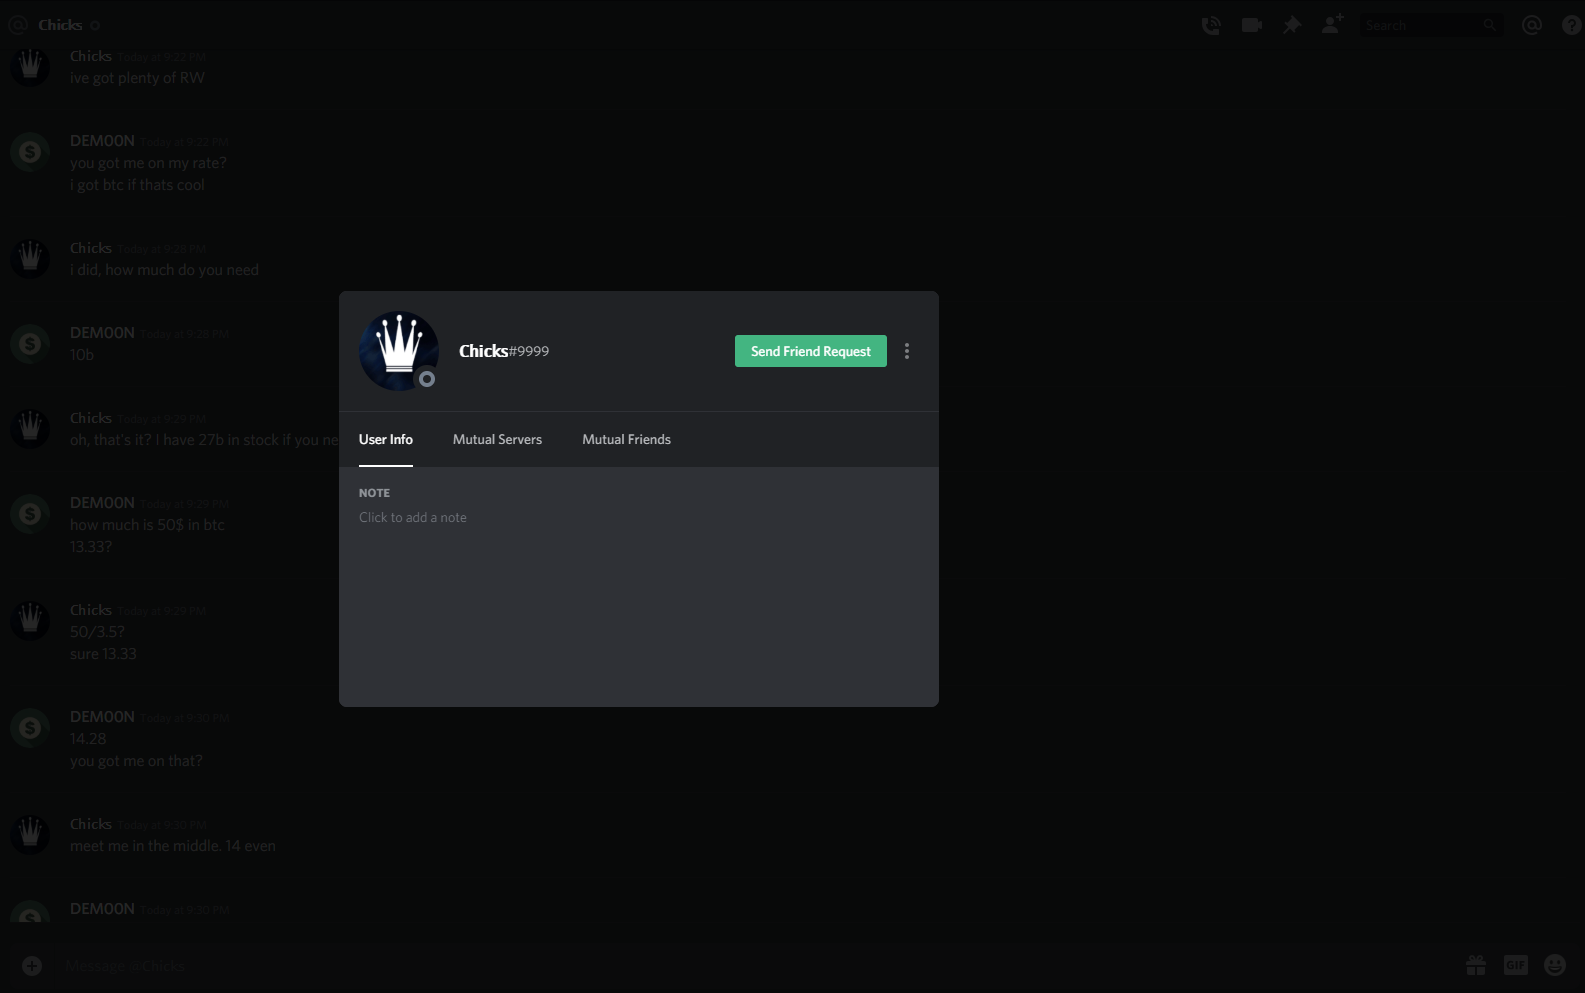Open the Nitro gift icon
This screenshot has width=1585, height=993.
click(x=1476, y=965)
